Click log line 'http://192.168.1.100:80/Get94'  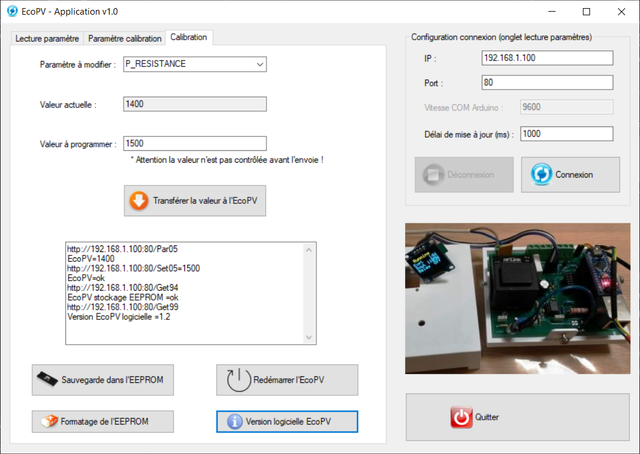pyautogui.click(x=122, y=288)
